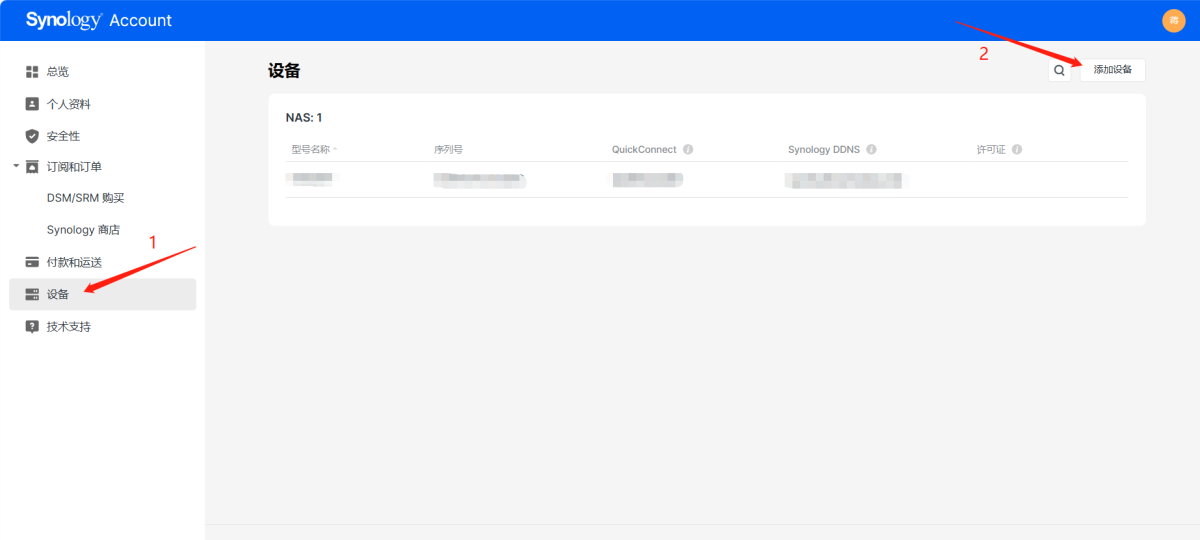Click the 付款和运送 card icon
The image size is (1200, 540).
click(32, 262)
